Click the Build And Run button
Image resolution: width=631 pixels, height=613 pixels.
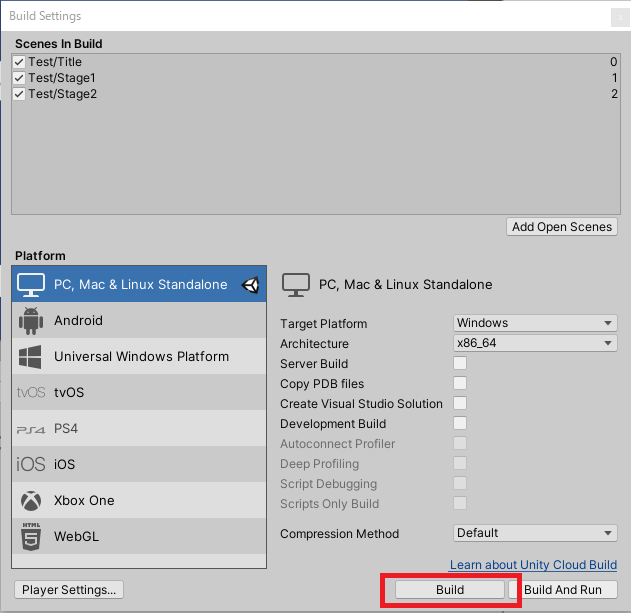[563, 590]
